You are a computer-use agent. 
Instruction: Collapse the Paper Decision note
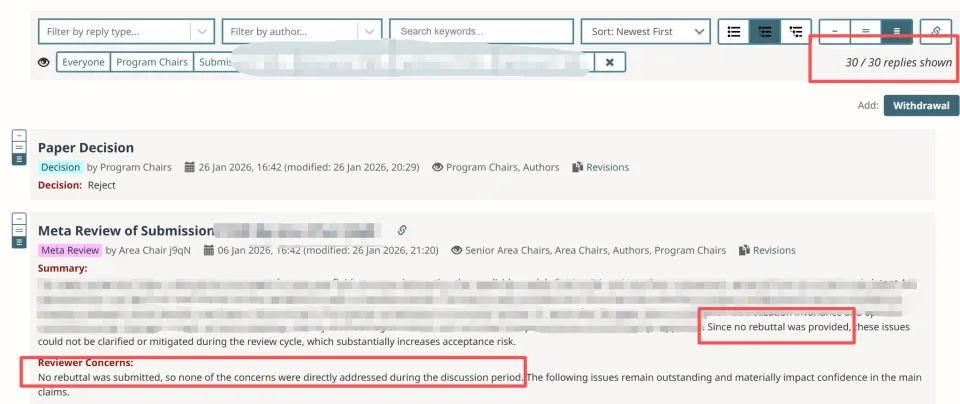point(18,135)
